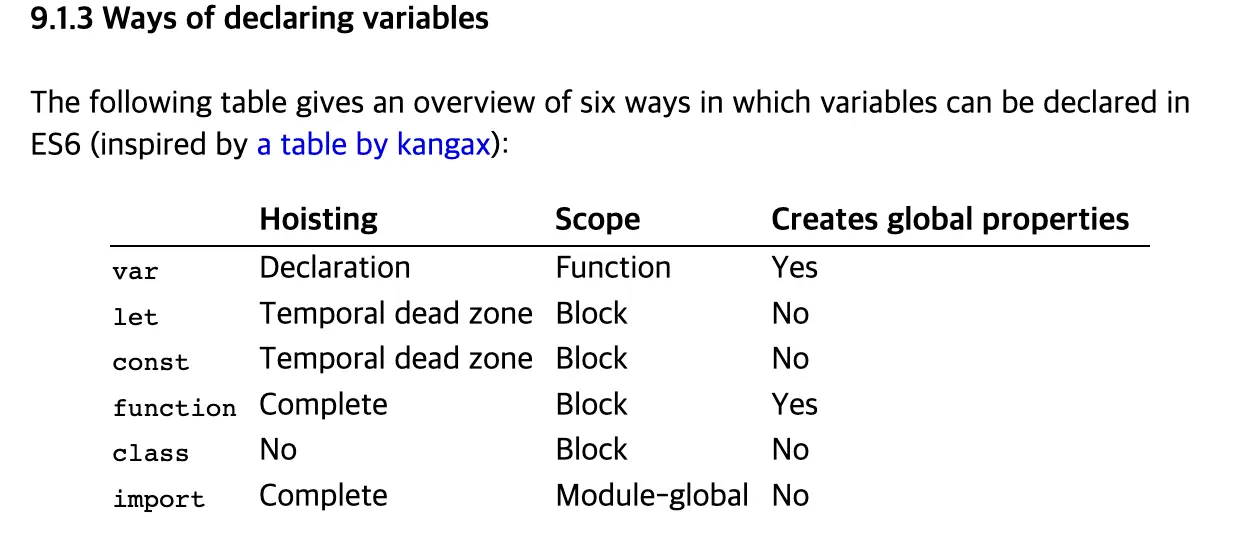Click the "var" keyword in the table

coord(135,271)
